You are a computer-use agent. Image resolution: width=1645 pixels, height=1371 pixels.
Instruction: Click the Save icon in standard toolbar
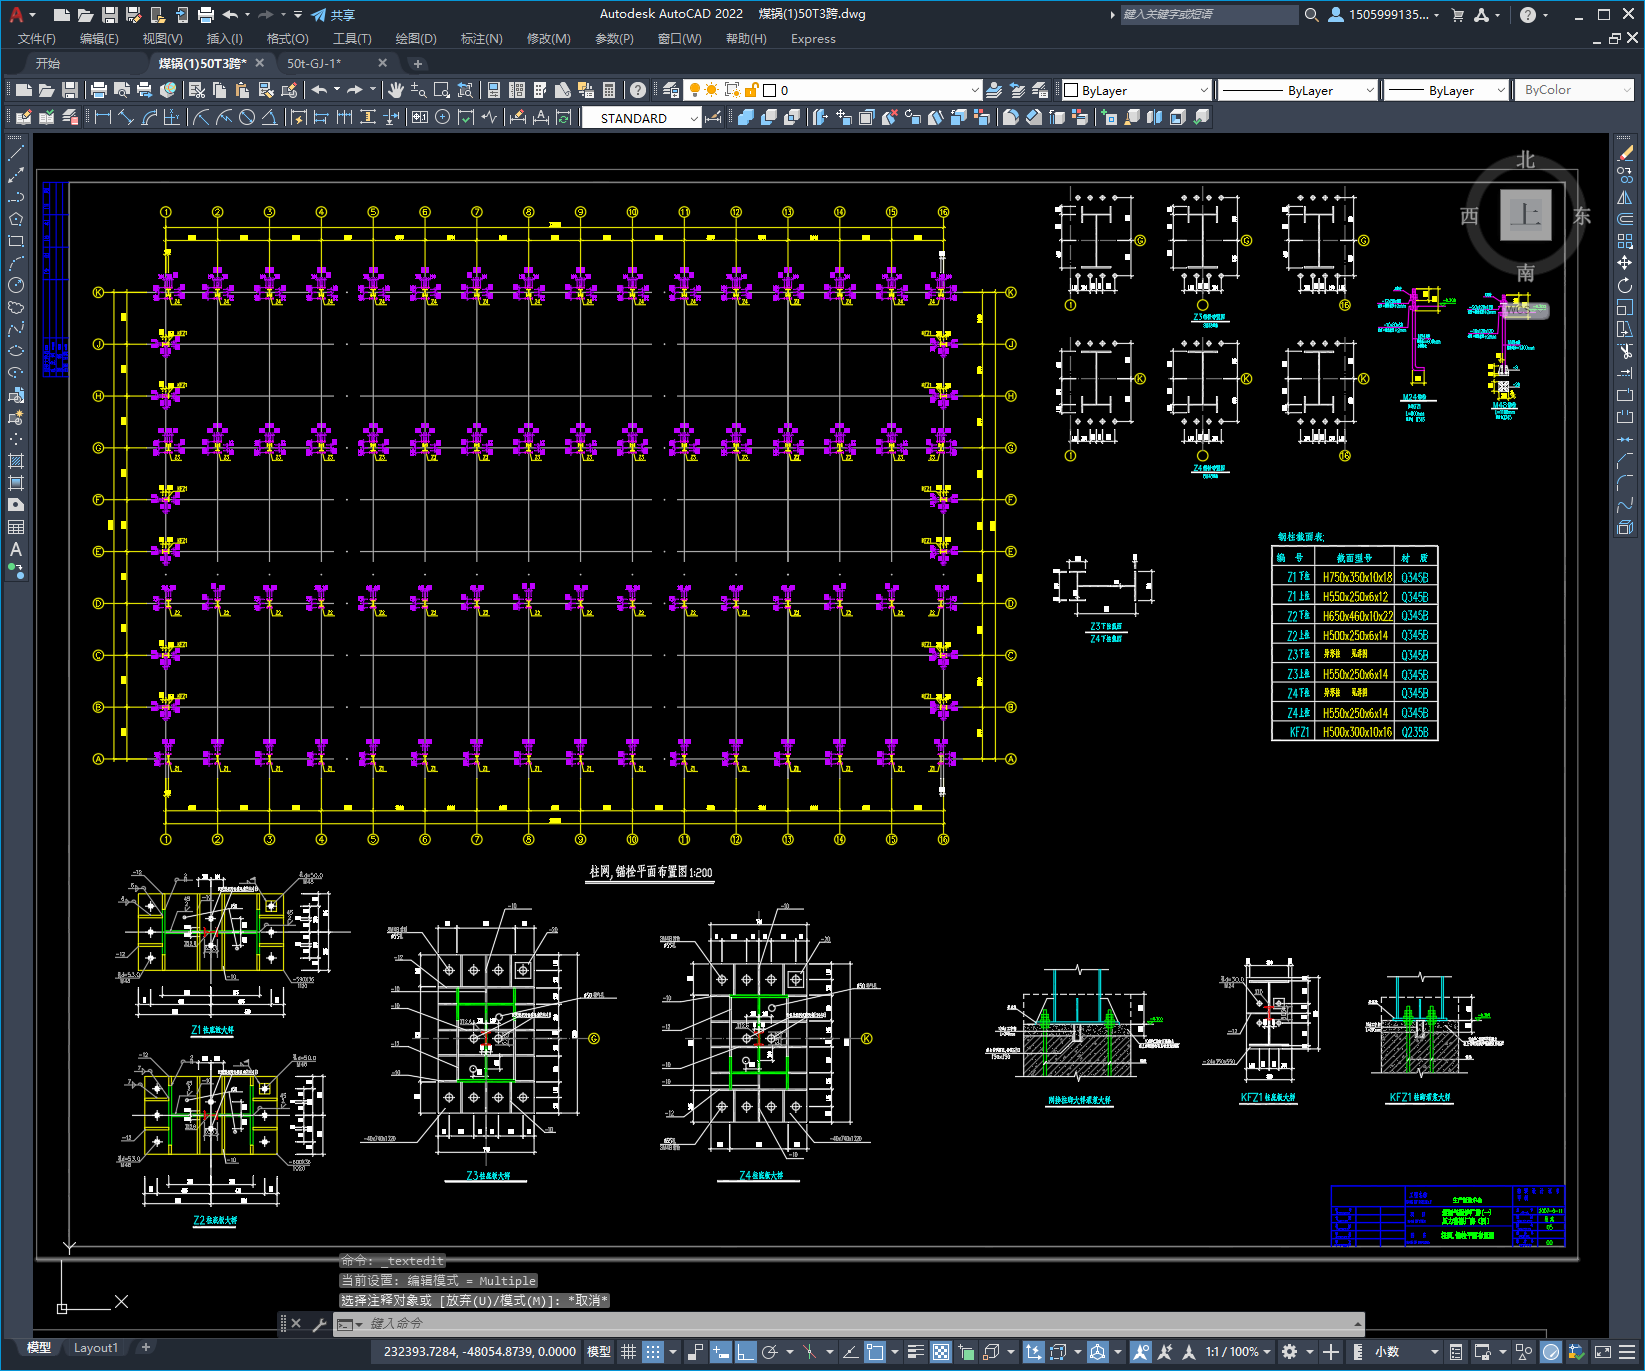[70, 90]
